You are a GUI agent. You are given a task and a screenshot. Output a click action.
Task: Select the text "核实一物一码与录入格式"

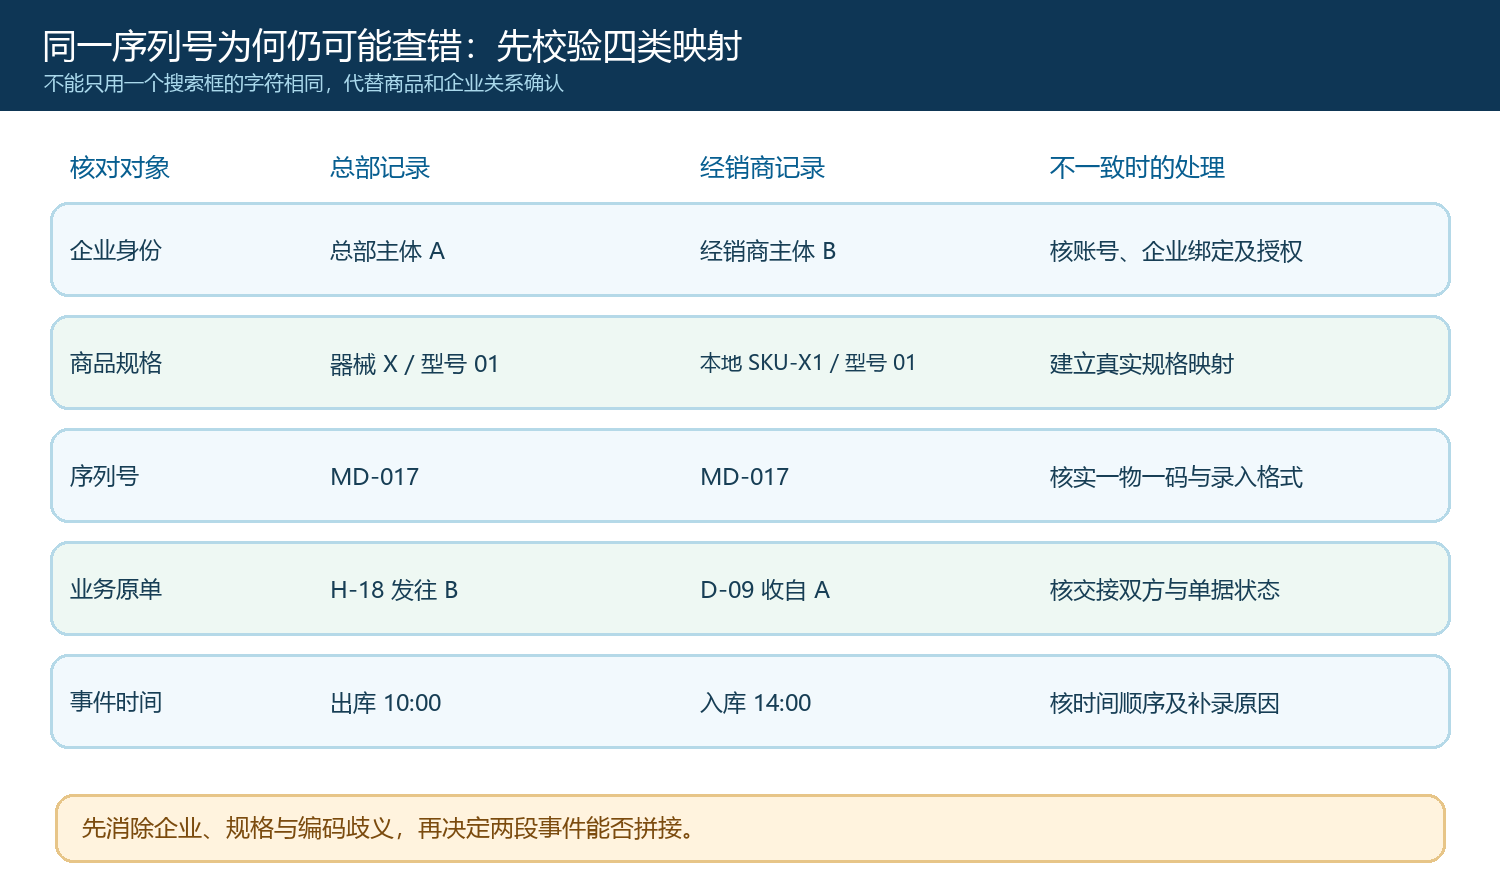pos(1176,477)
